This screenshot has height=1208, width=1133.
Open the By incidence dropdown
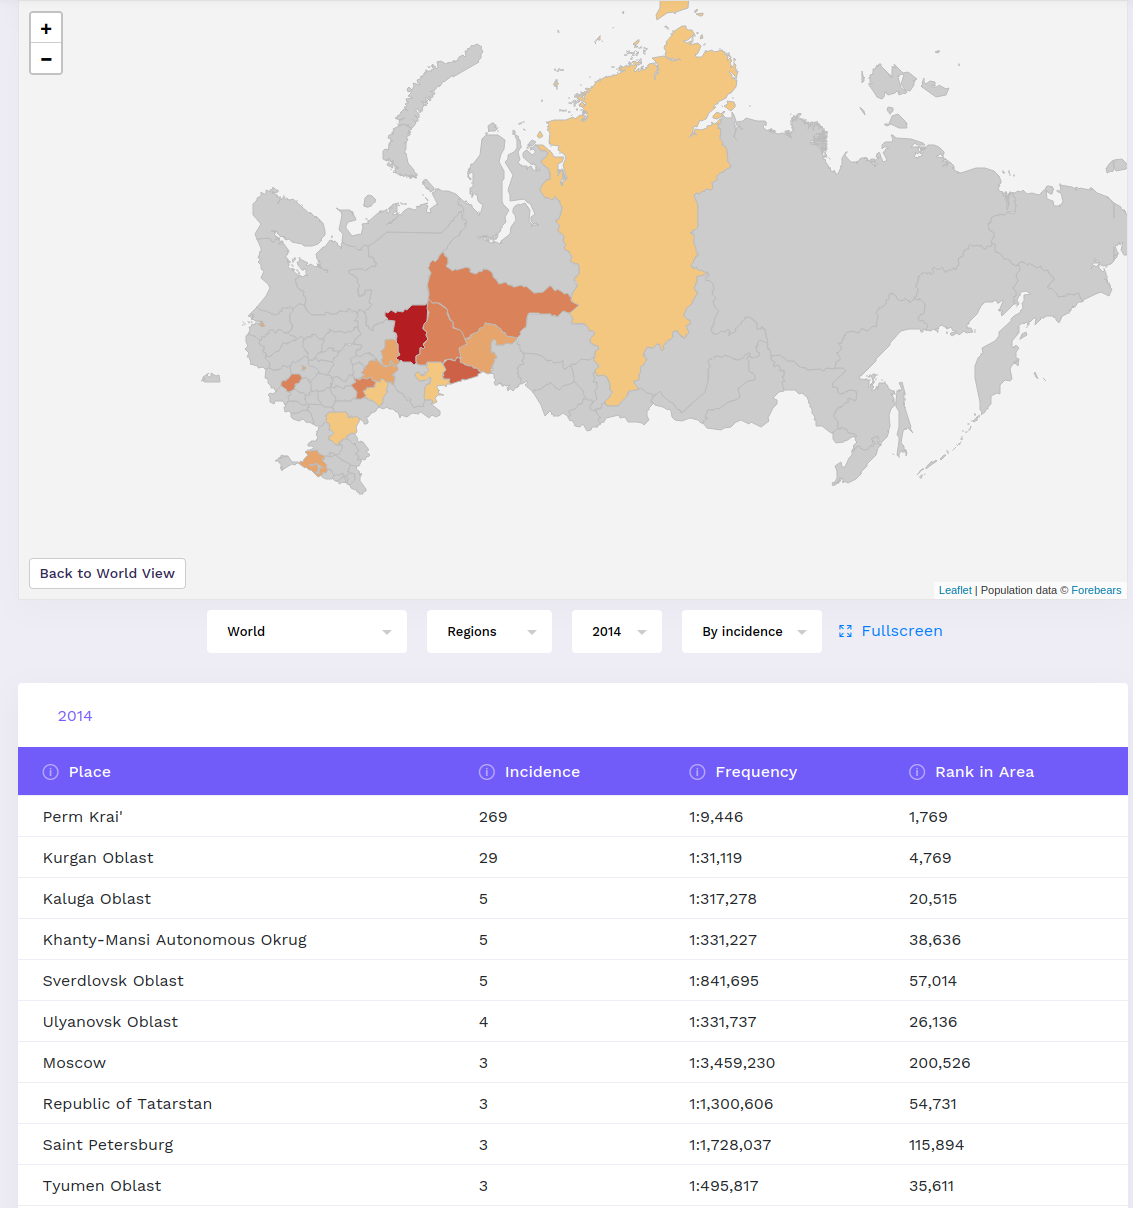(751, 632)
